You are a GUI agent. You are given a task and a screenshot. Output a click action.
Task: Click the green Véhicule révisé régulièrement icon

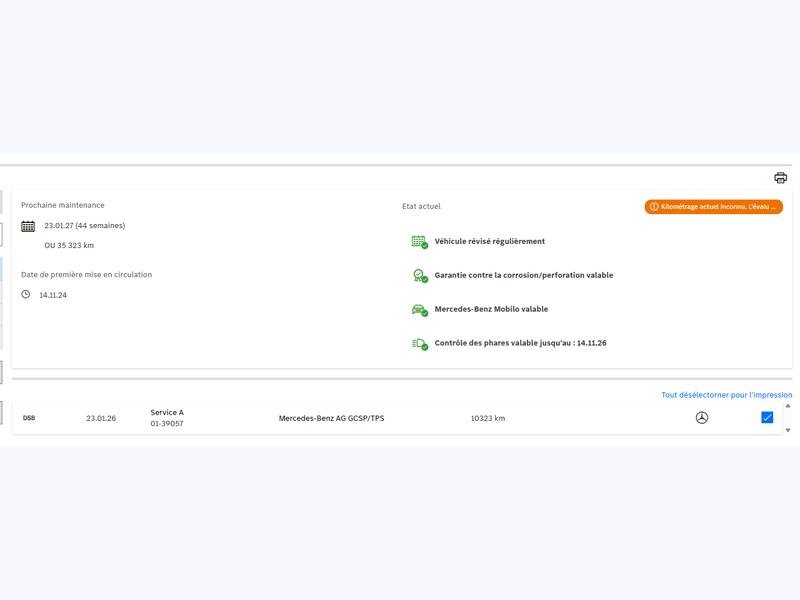point(419,242)
